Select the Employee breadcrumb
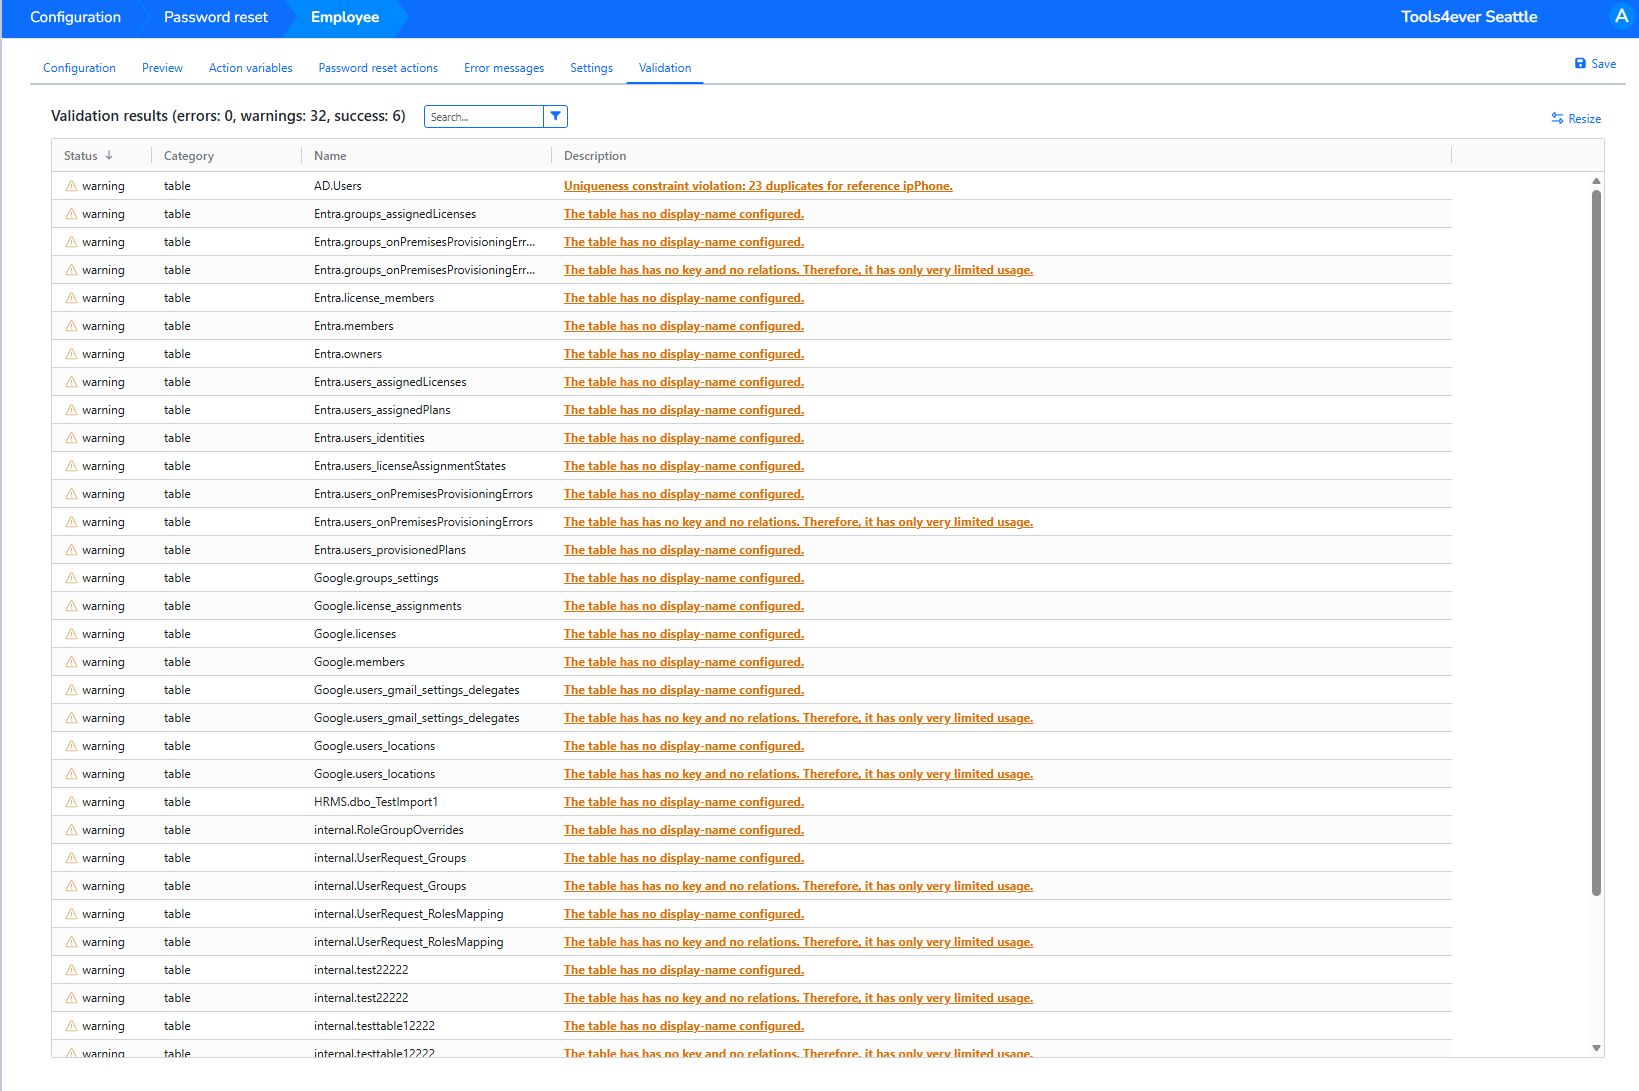The height and width of the screenshot is (1091, 1639). [x=345, y=17]
